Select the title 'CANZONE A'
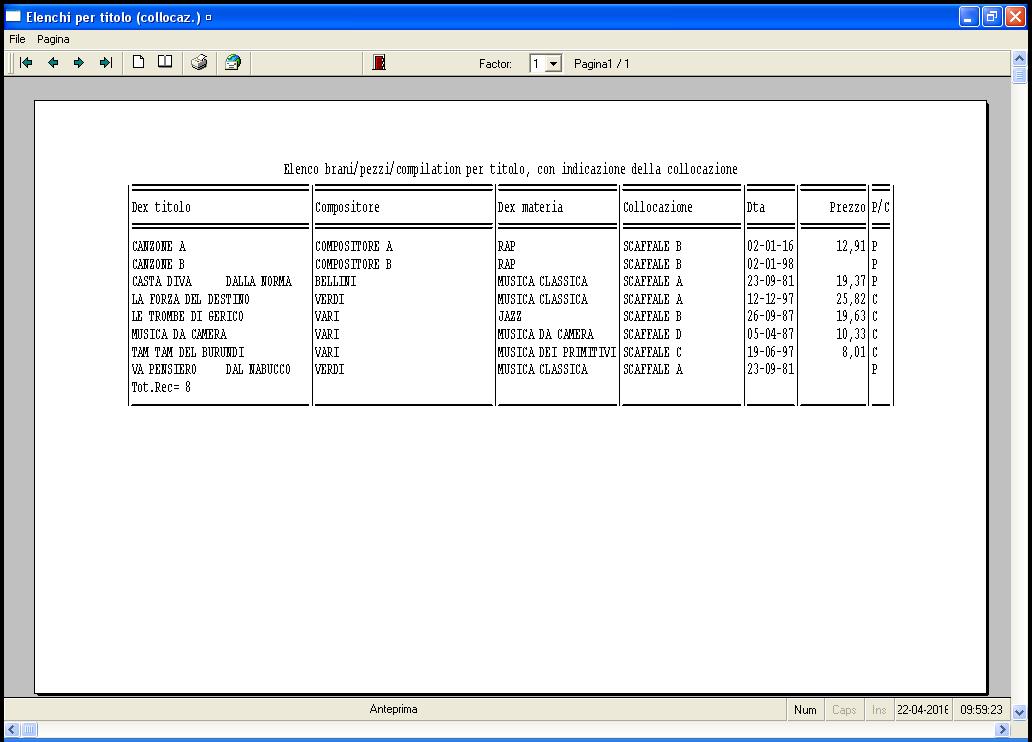The width and height of the screenshot is (1032, 742). pos(159,246)
